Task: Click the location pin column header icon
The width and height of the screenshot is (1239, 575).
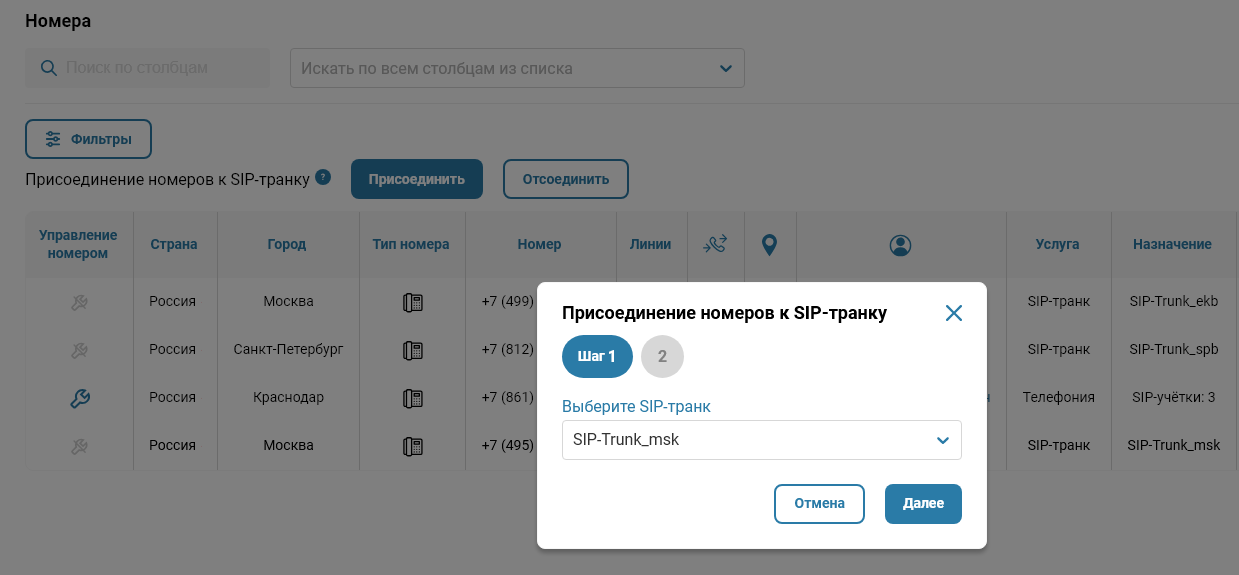Action: 769,244
